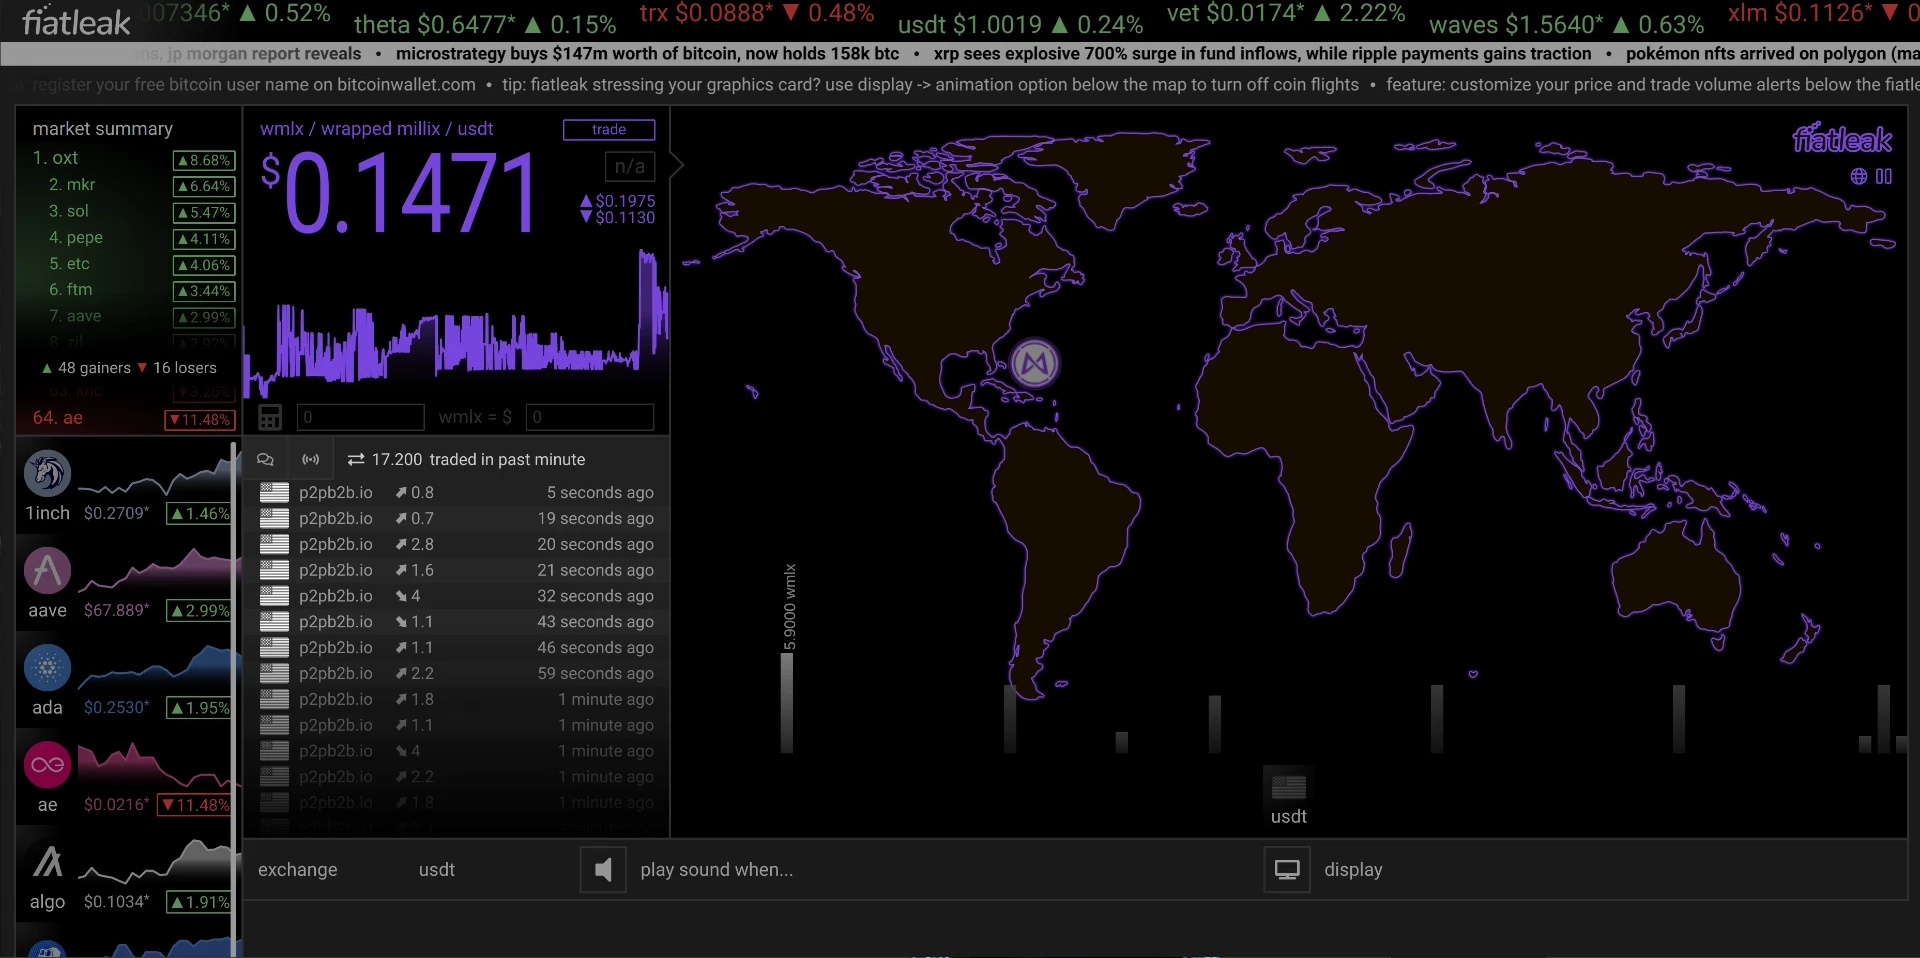Click the trade button for wmlx

point(609,129)
